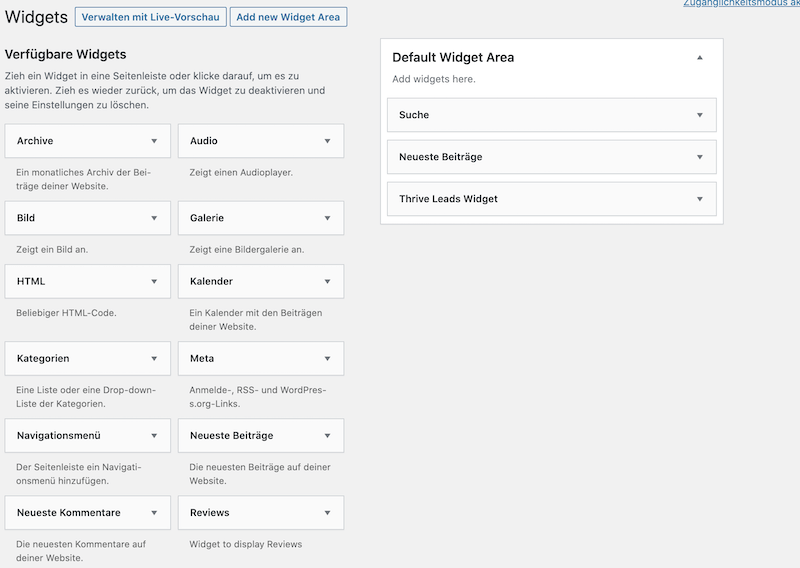Click the 'Zeigt einen Audioplayer.' description
This screenshot has width=800, height=568.
[x=241, y=172]
